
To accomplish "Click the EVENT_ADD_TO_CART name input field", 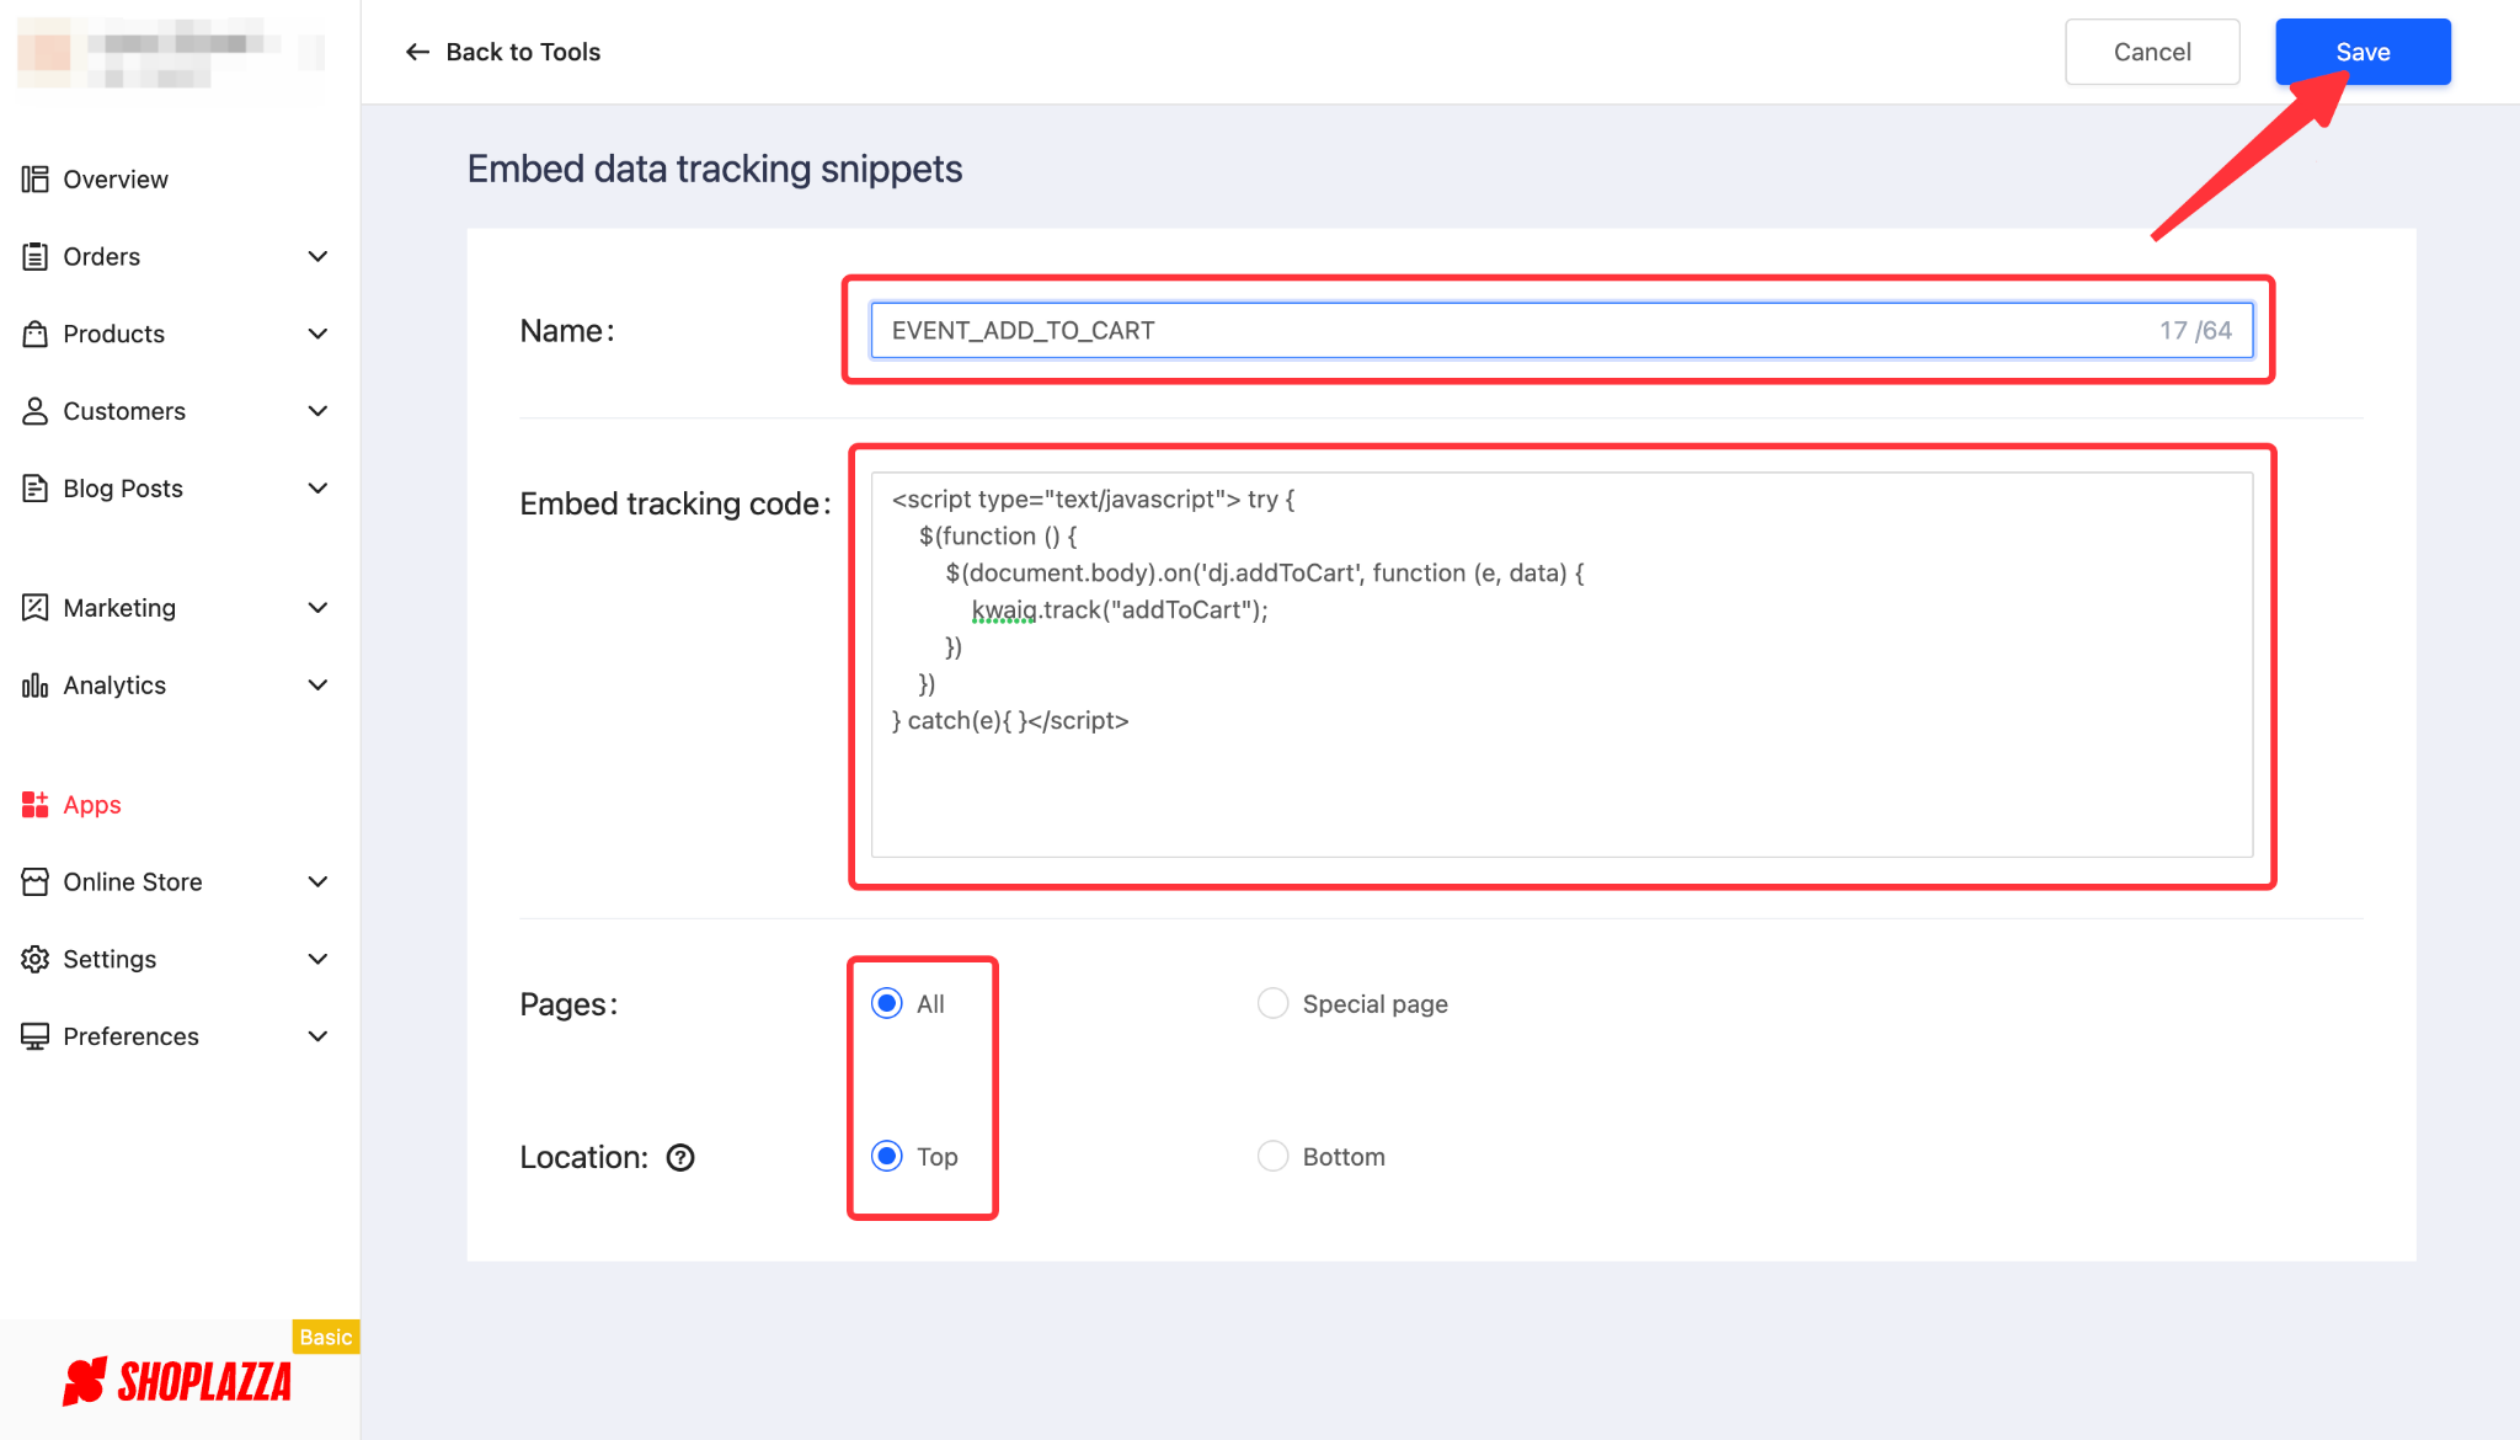I will [1558, 331].
